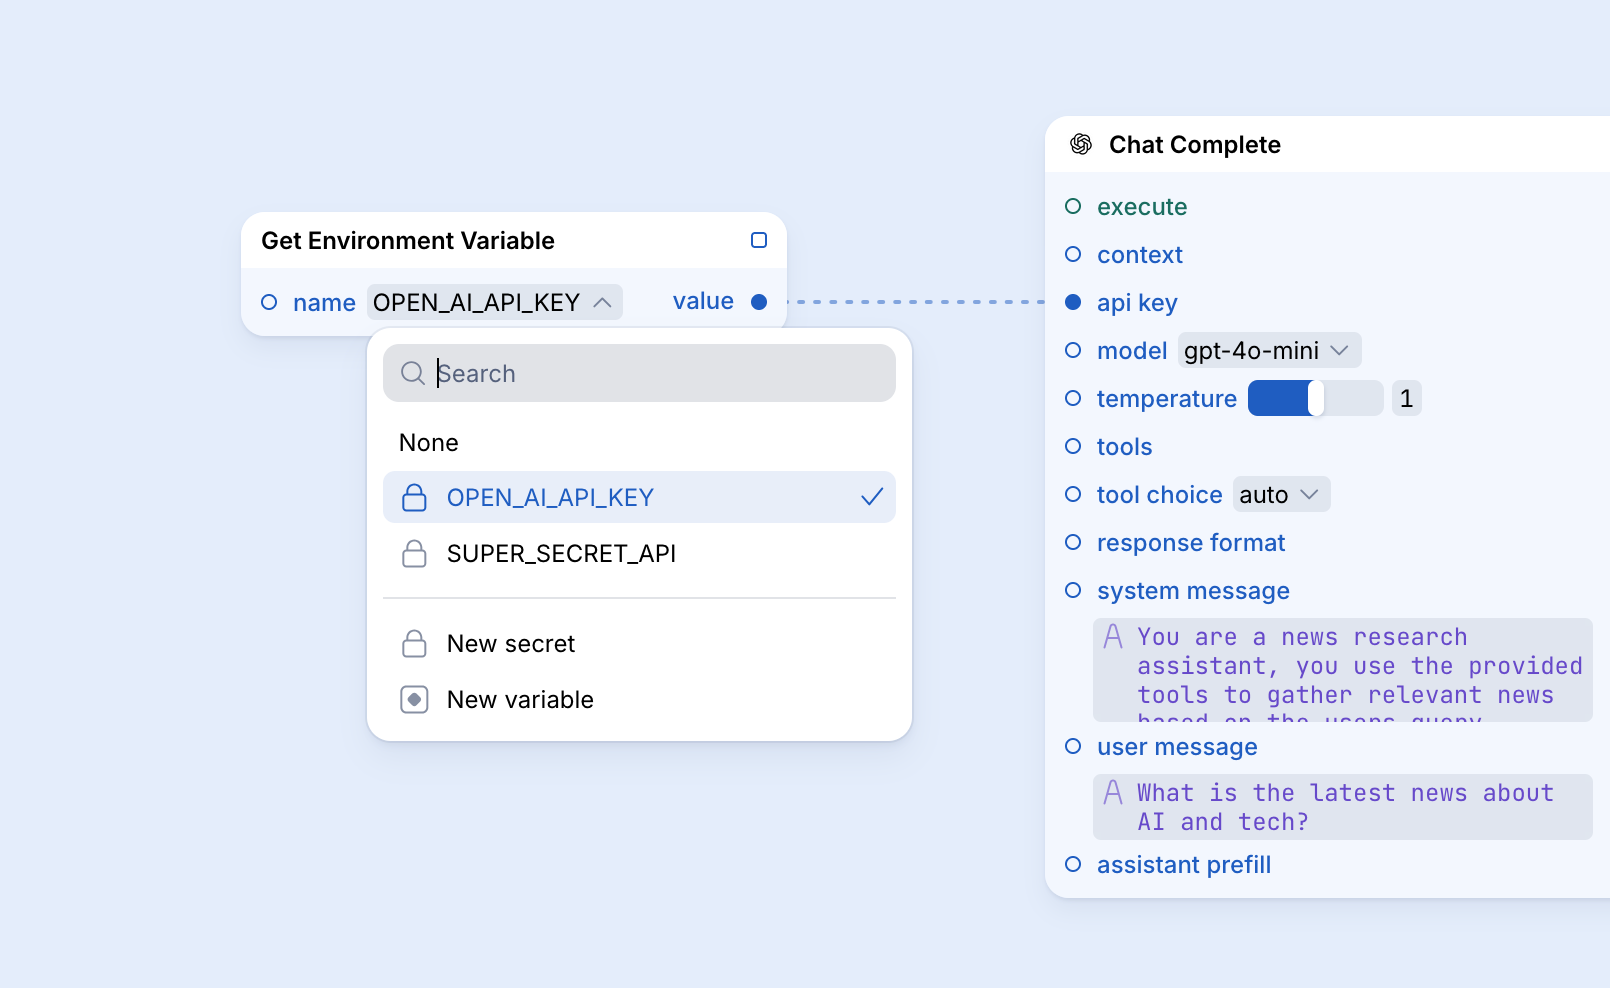Create a New secret
This screenshot has width=1610, height=988.
(639, 643)
